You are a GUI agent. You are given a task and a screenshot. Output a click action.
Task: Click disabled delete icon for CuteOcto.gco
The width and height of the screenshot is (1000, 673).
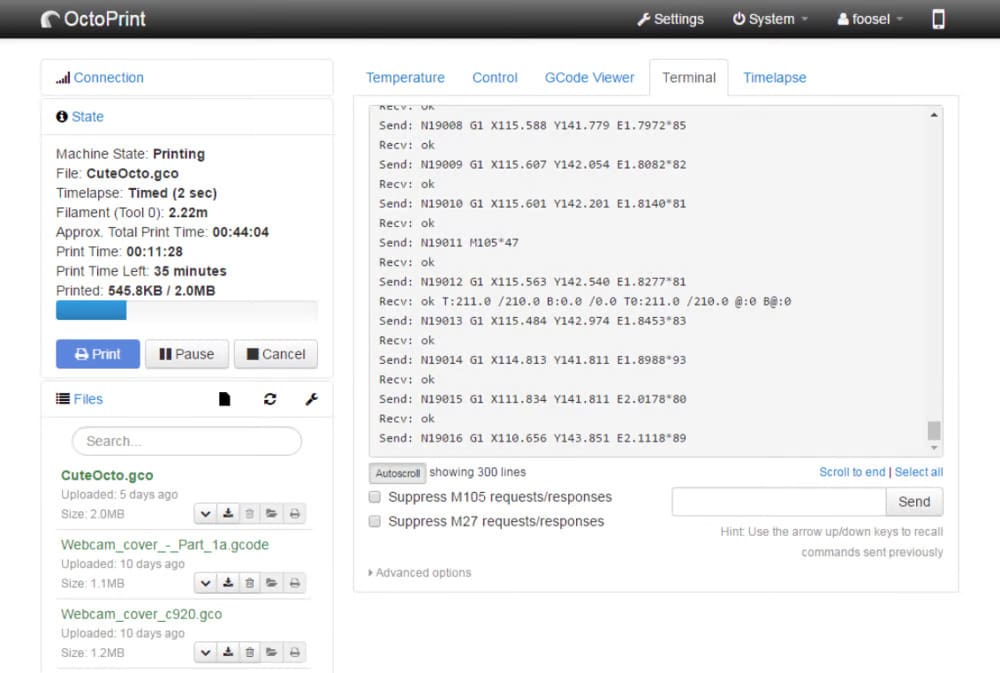tap(250, 514)
